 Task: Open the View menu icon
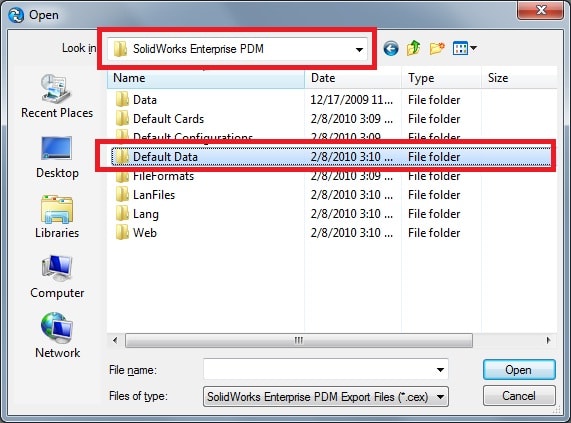click(464, 48)
